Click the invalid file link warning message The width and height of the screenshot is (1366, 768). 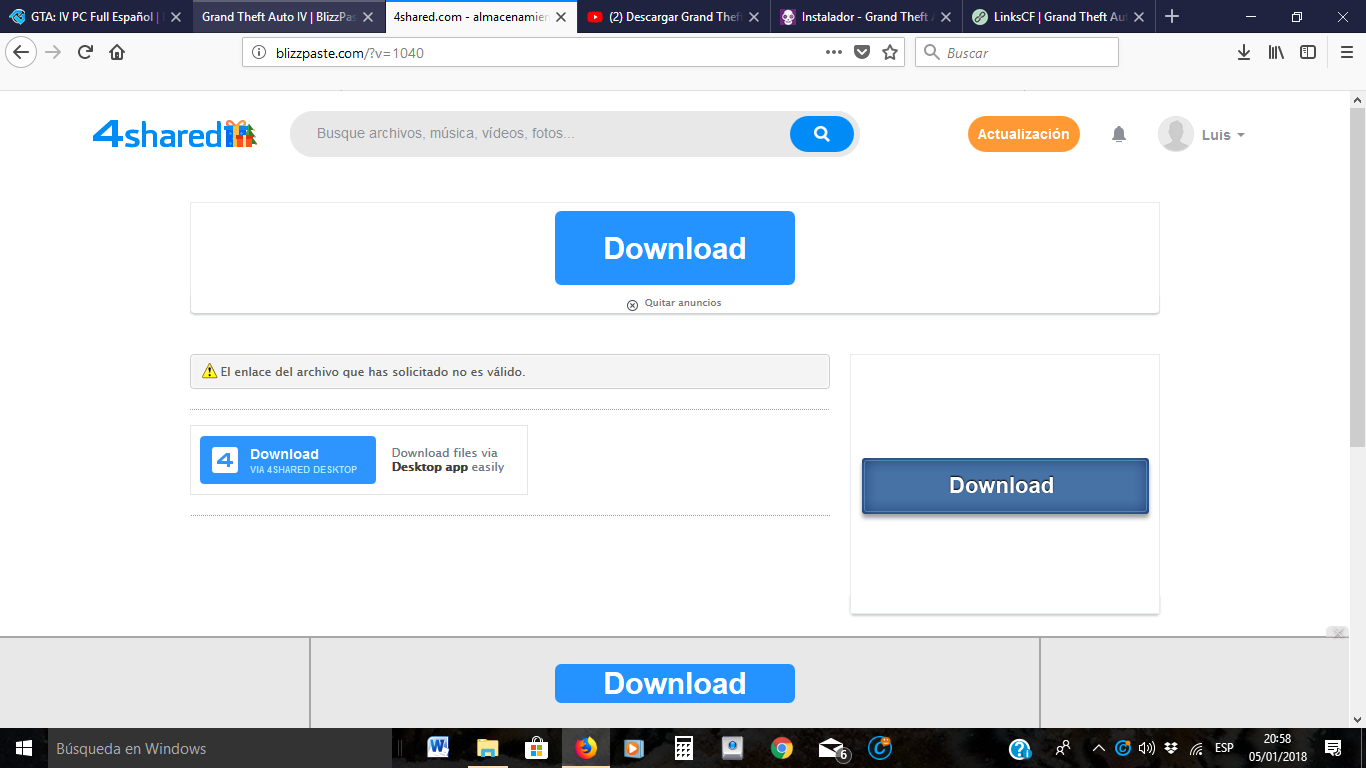tap(510, 371)
